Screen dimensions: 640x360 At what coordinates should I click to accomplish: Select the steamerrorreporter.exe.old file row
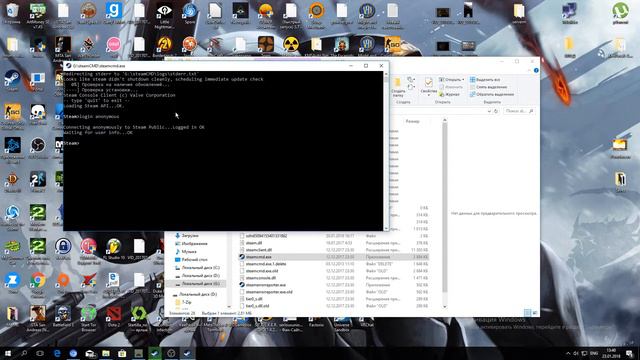(x=334, y=292)
